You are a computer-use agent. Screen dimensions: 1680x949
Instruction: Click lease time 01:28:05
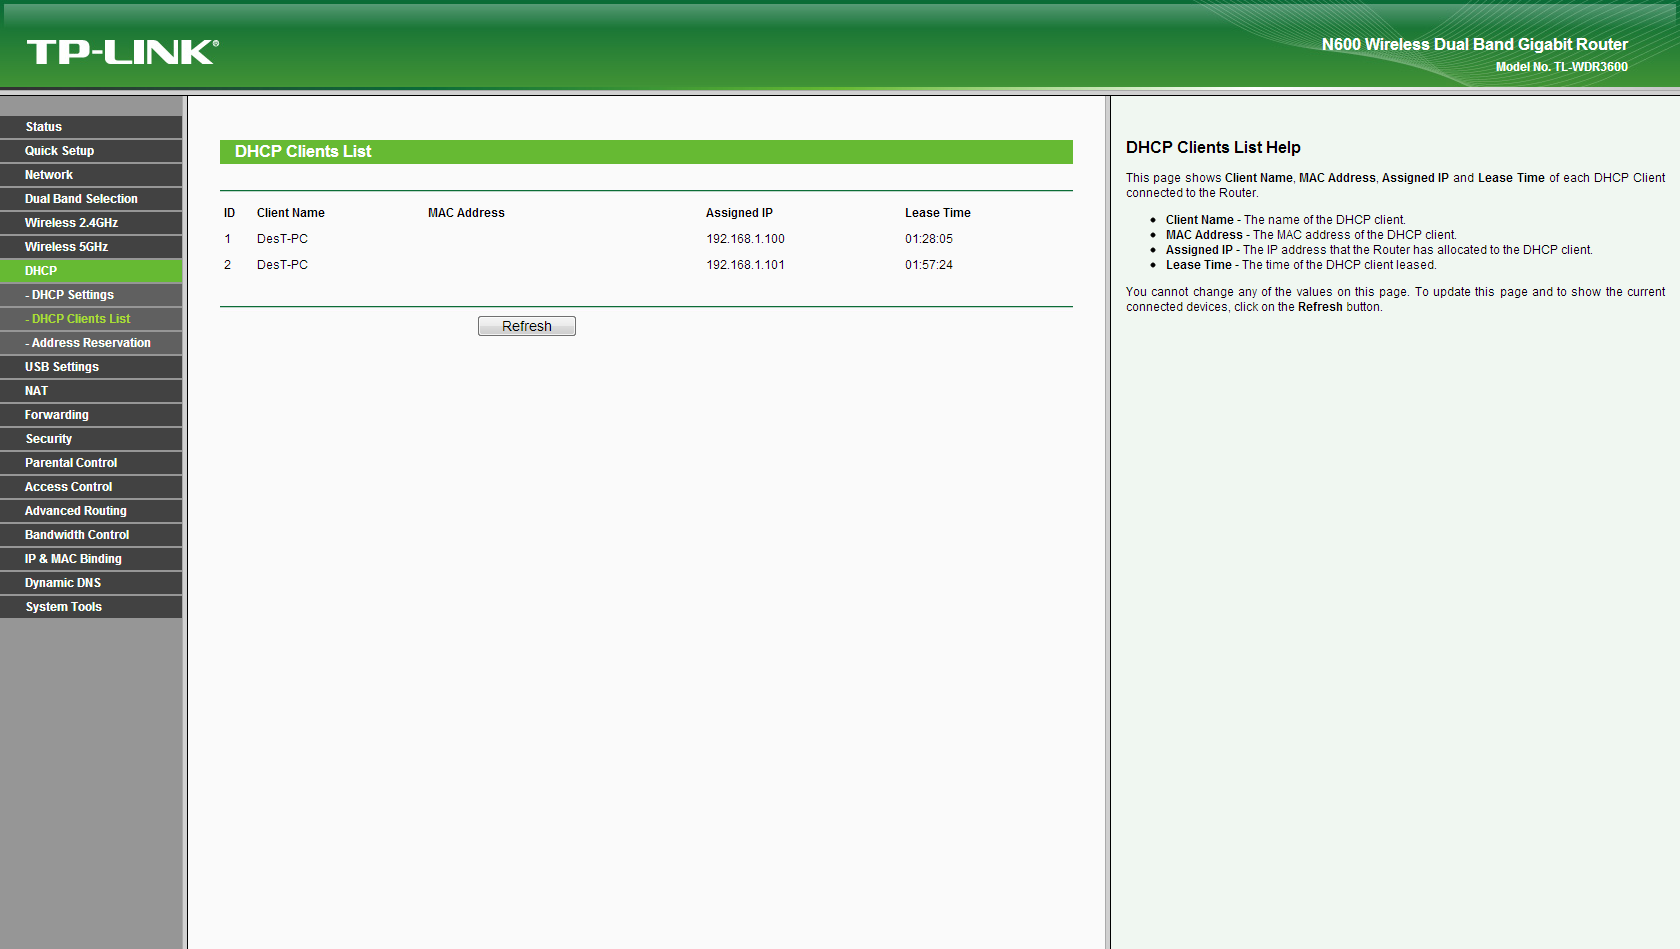coord(929,239)
